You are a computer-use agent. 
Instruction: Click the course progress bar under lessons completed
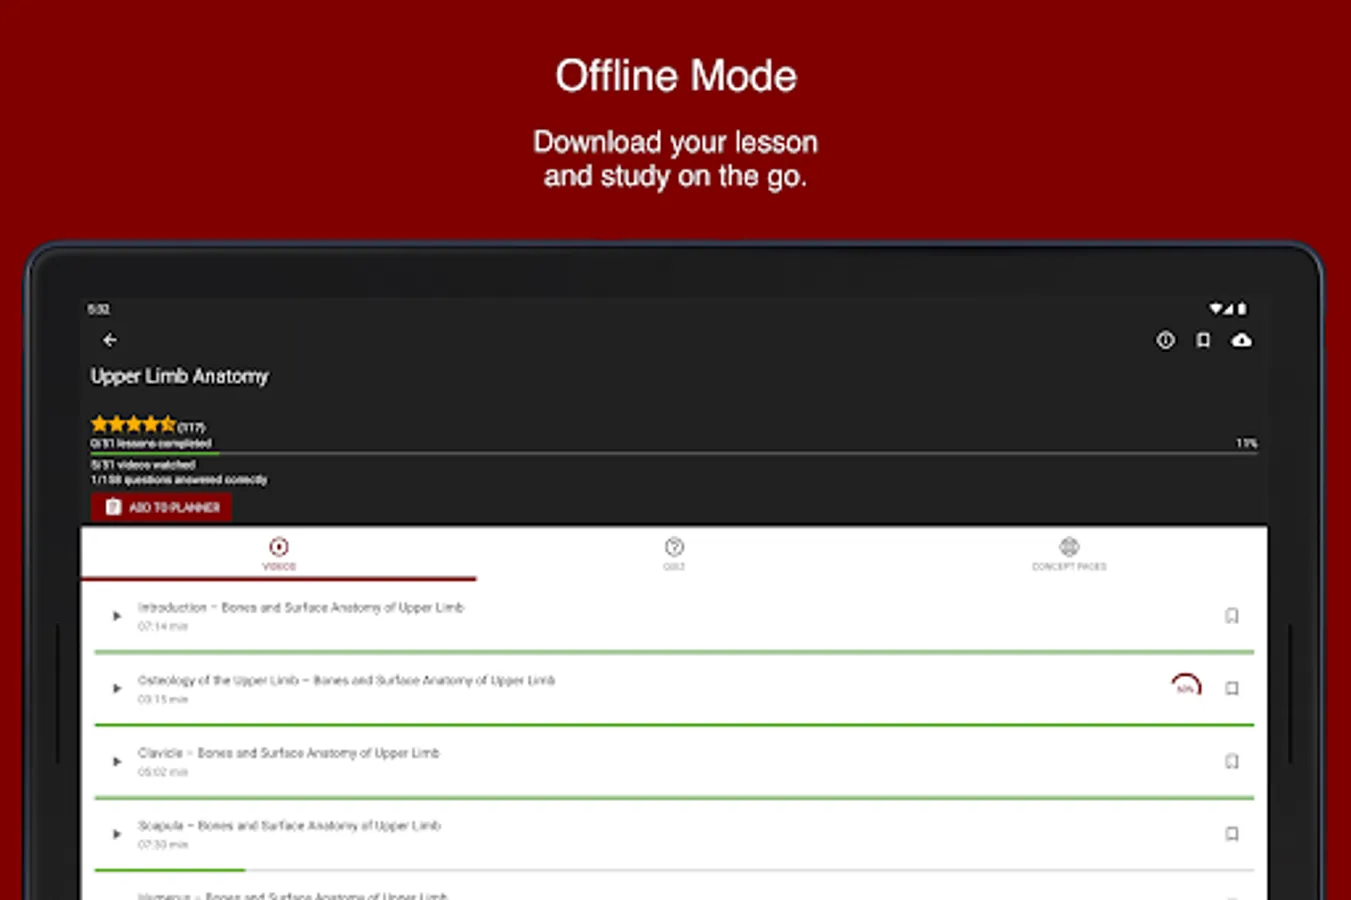click(x=674, y=453)
